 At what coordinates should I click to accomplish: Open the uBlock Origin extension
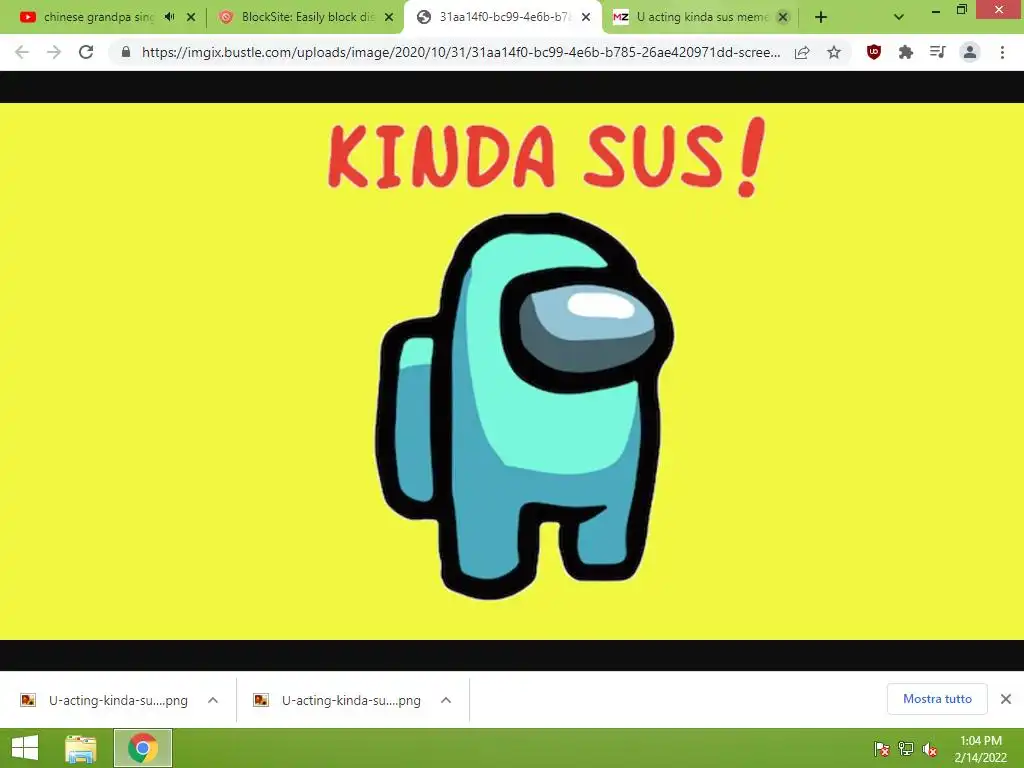click(x=874, y=52)
